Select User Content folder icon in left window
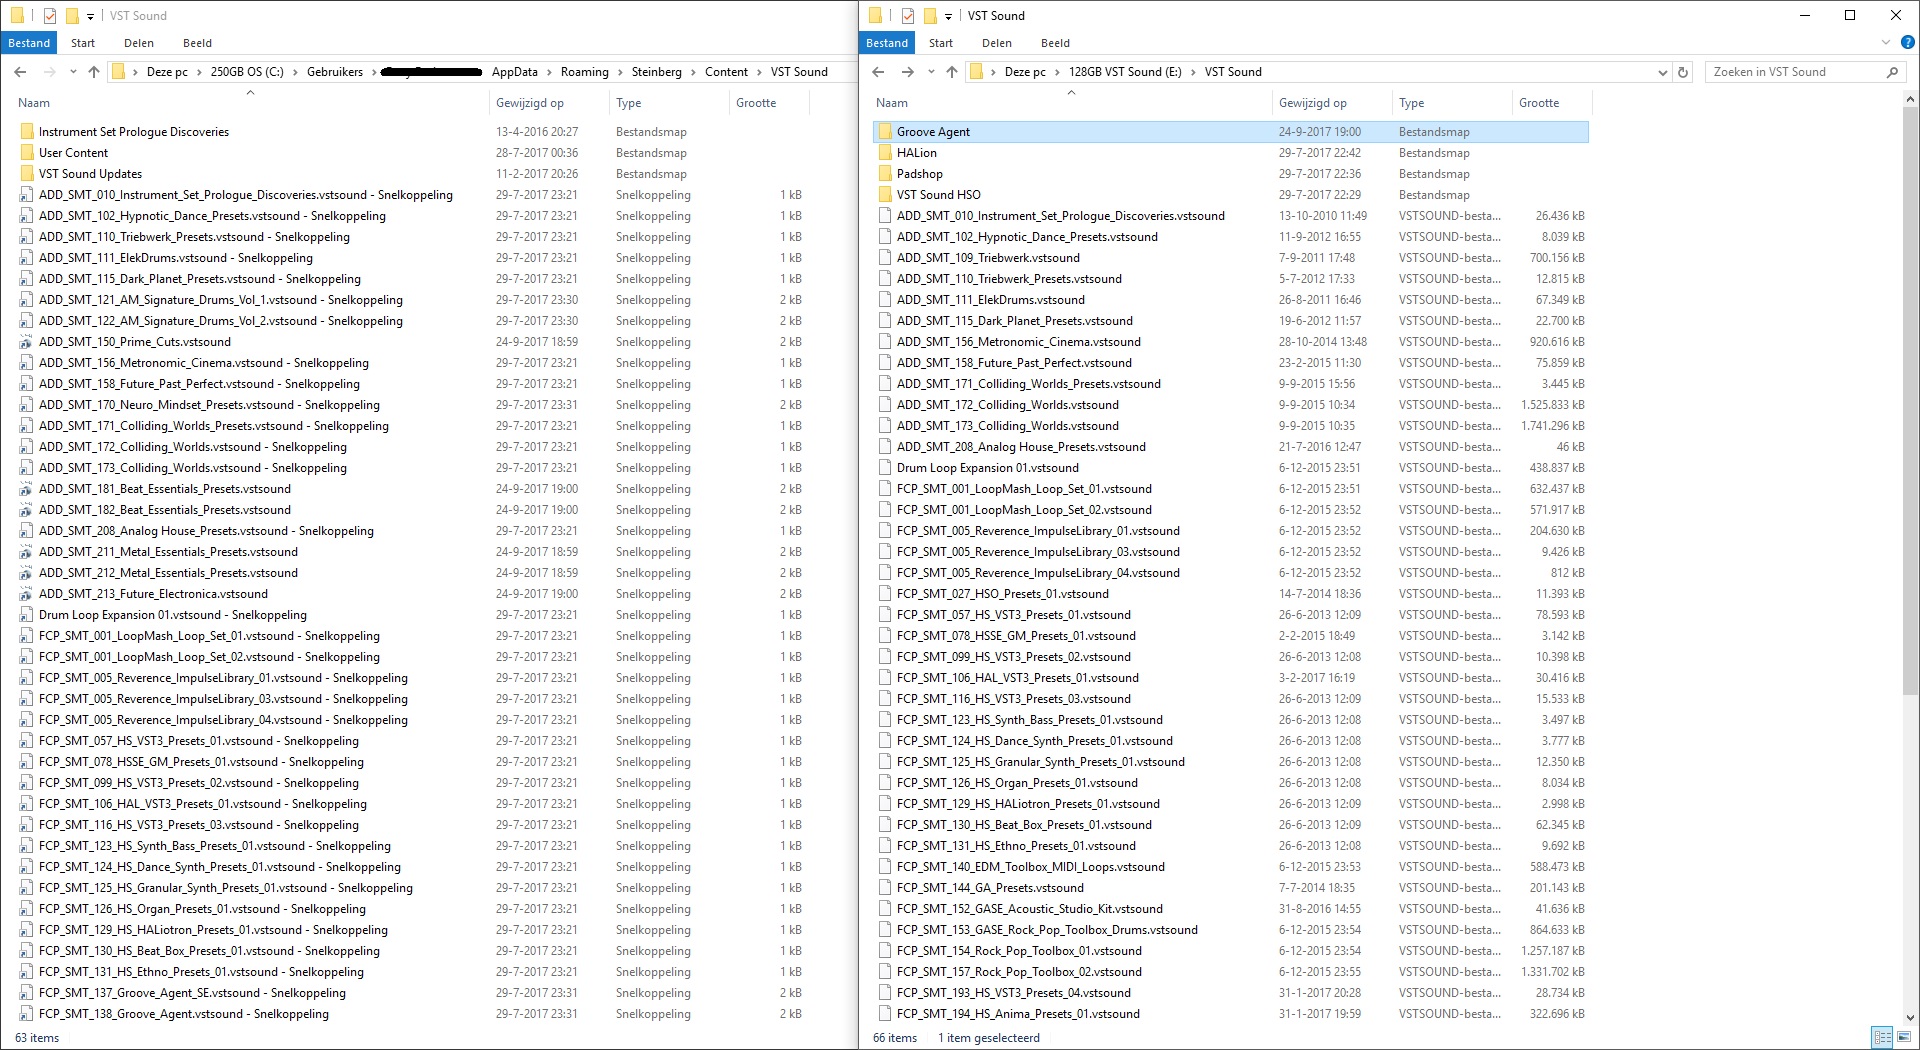This screenshot has width=1920, height=1050. point(27,153)
